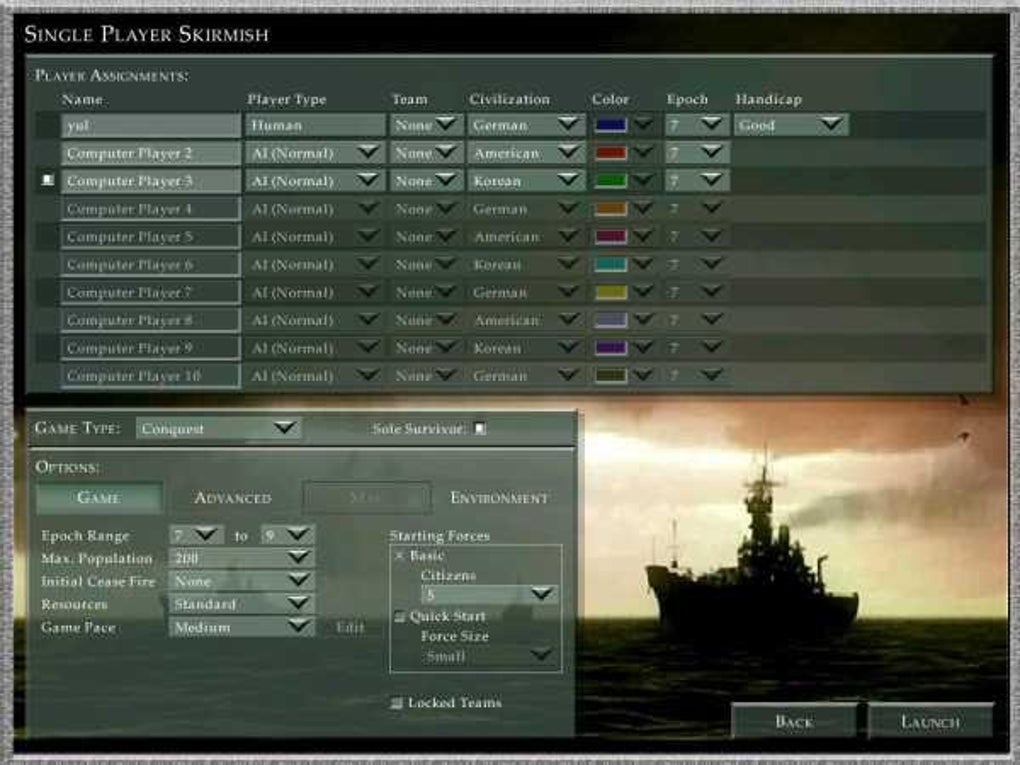The width and height of the screenshot is (1020, 765).
Task: Switch to the Environment options tab
Action: click(500, 498)
